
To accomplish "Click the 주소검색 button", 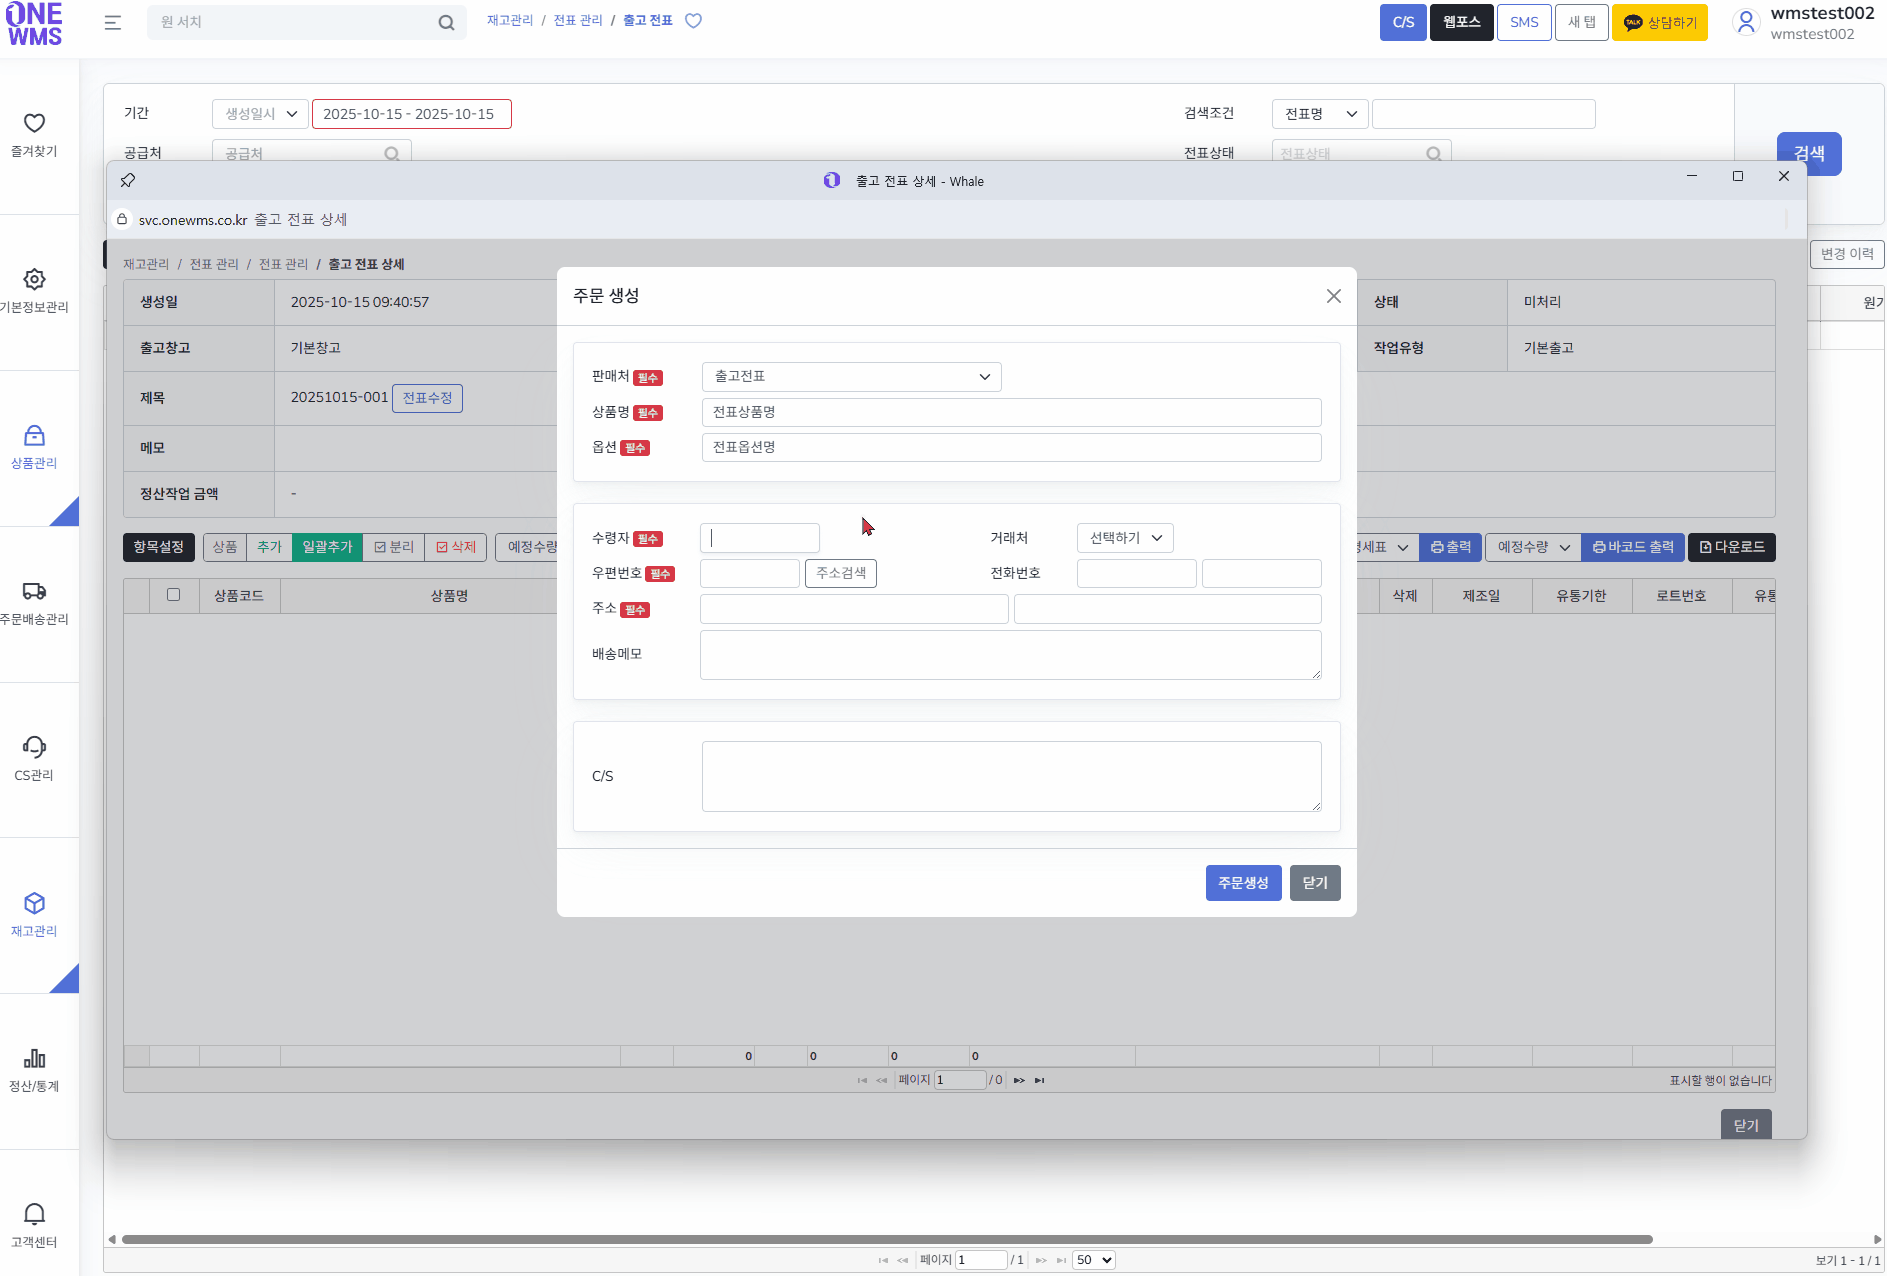I will pos(841,574).
